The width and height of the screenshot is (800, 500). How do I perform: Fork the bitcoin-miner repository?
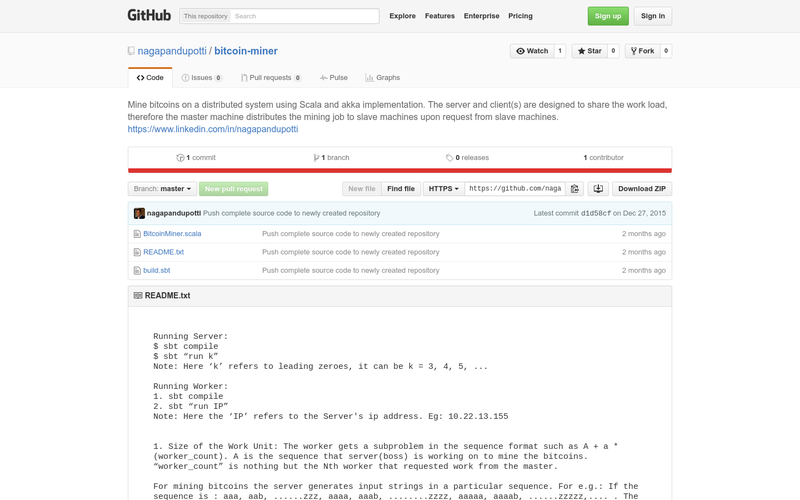642,51
